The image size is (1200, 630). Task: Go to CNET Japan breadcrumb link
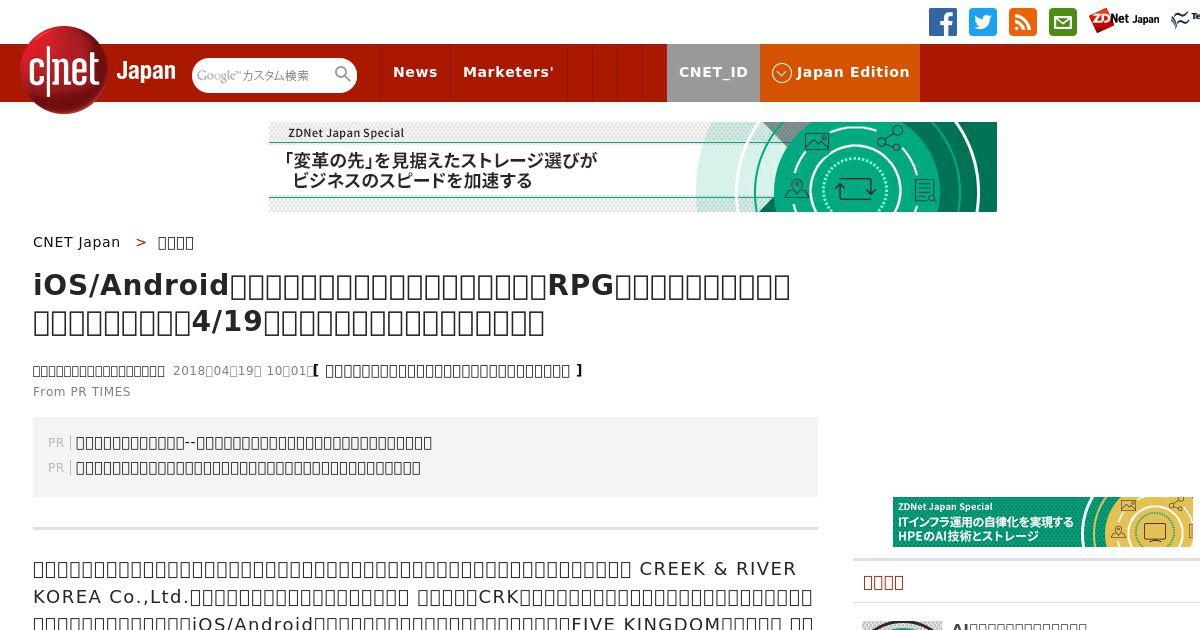pos(77,242)
